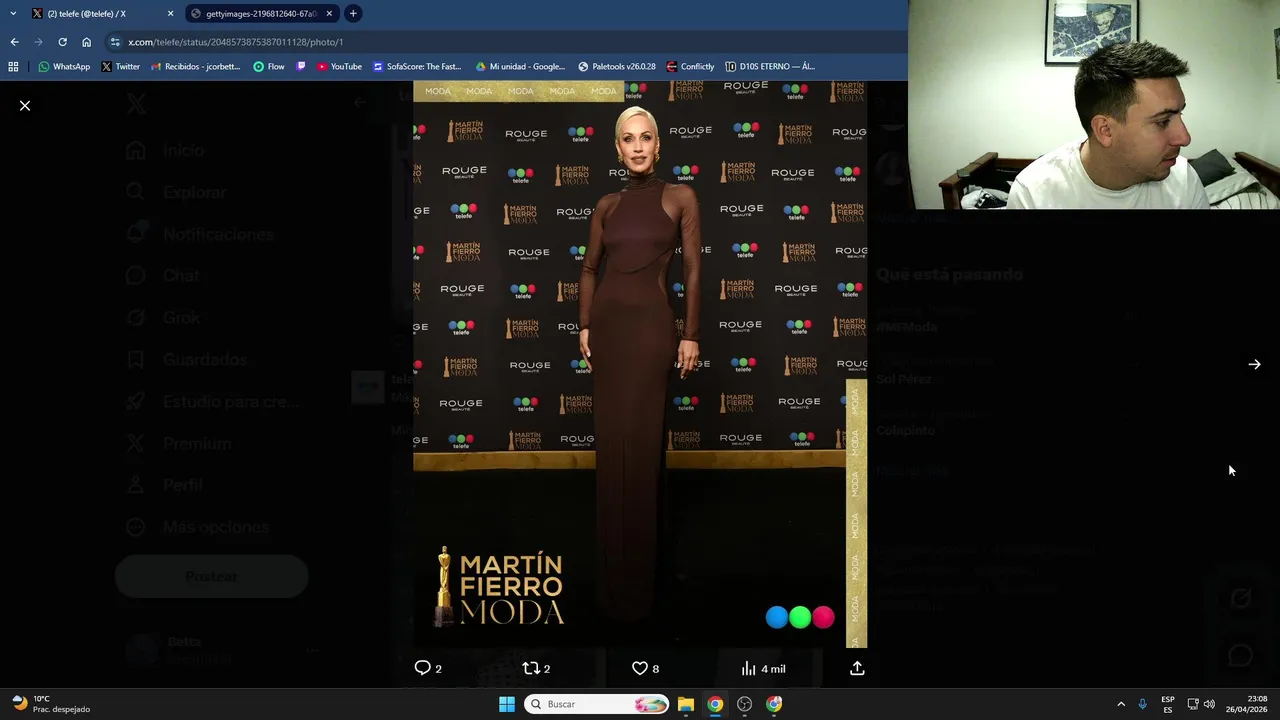Open the Windows Start menu

[x=507, y=704]
